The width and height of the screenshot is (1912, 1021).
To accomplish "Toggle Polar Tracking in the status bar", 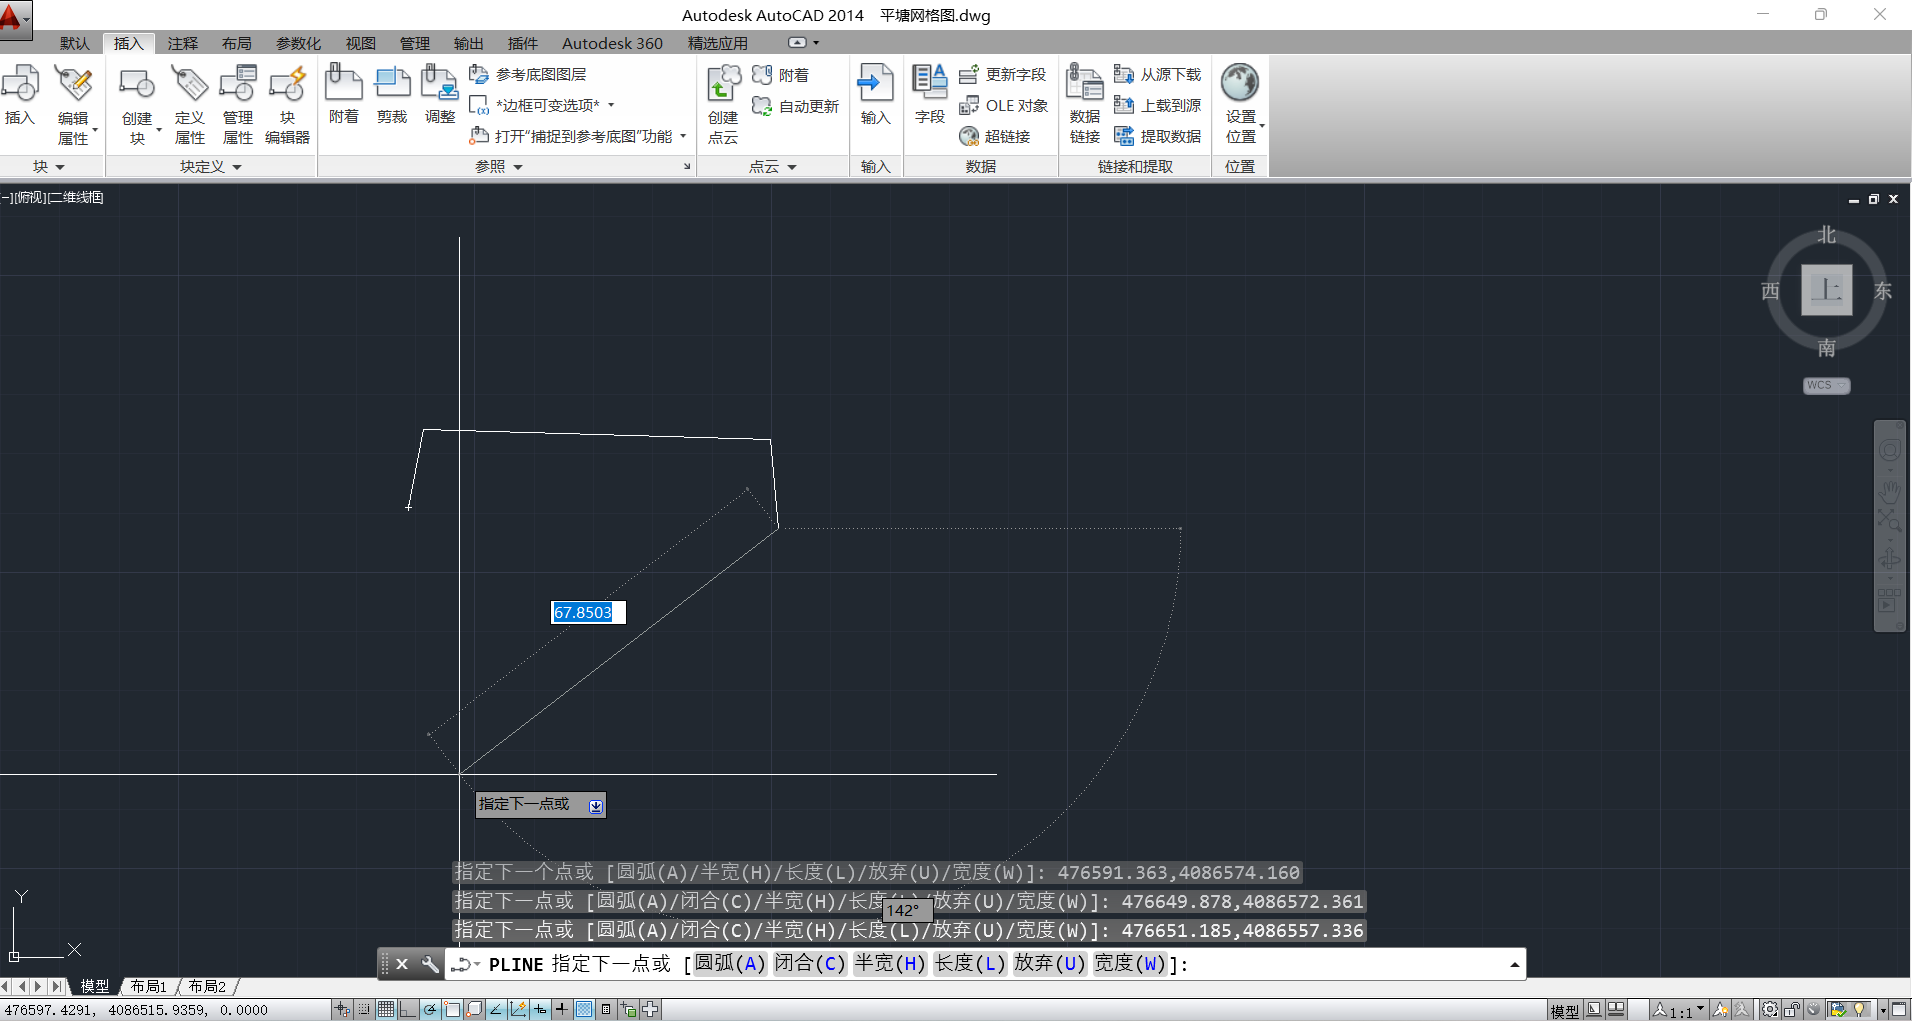I will 430,1010.
